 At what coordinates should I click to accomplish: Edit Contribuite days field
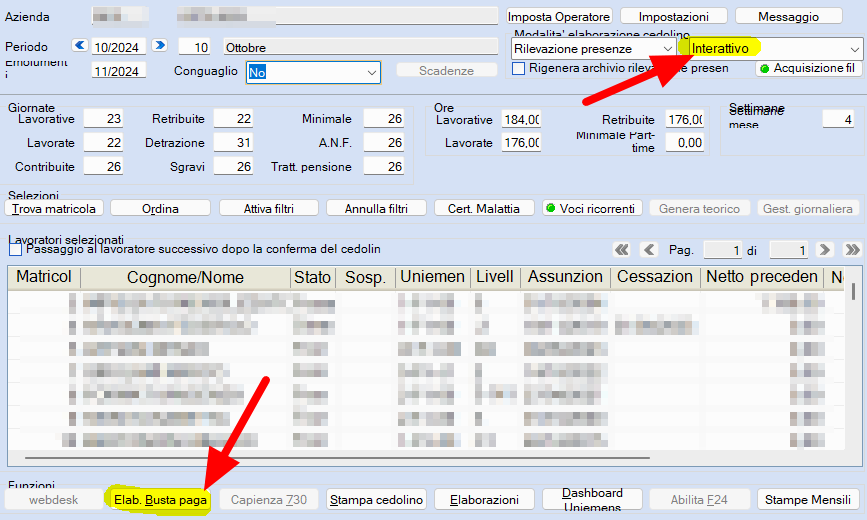[x=103, y=166]
